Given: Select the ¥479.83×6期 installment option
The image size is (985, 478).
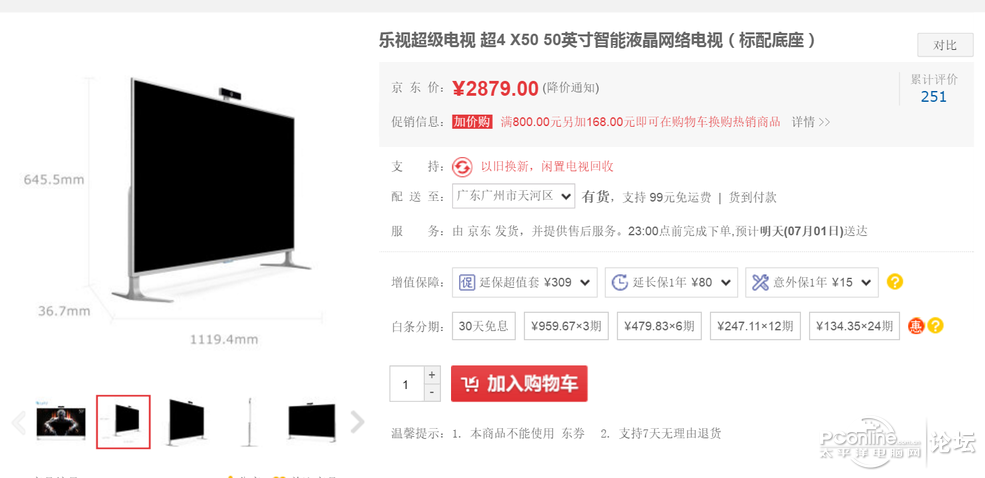Looking at the screenshot, I should (x=659, y=326).
